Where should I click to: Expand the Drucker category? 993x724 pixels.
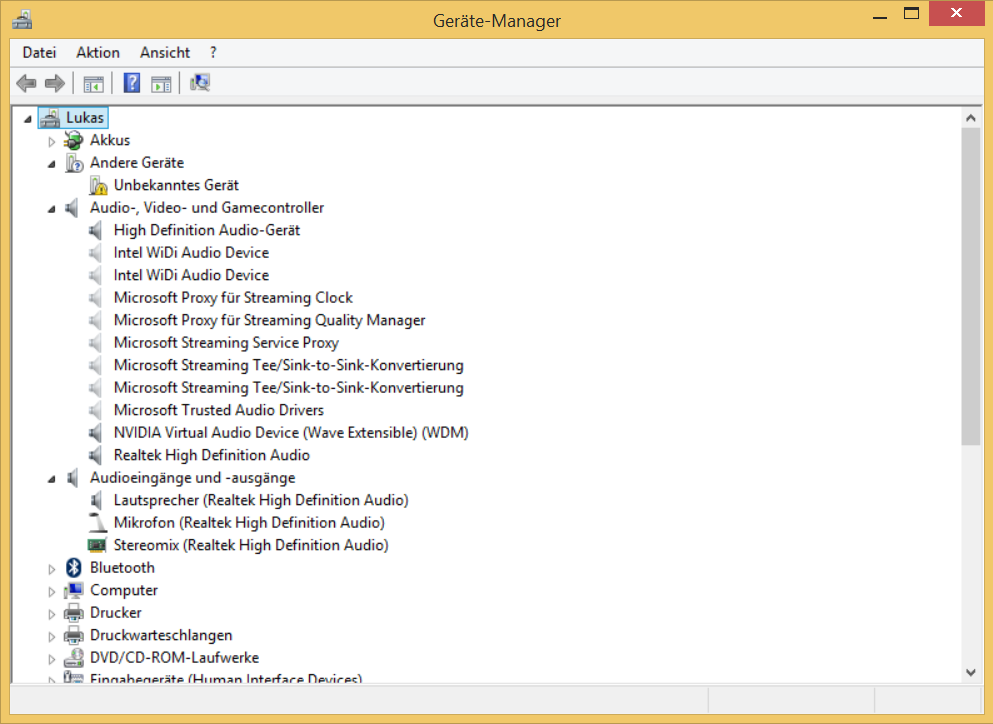click(x=51, y=614)
